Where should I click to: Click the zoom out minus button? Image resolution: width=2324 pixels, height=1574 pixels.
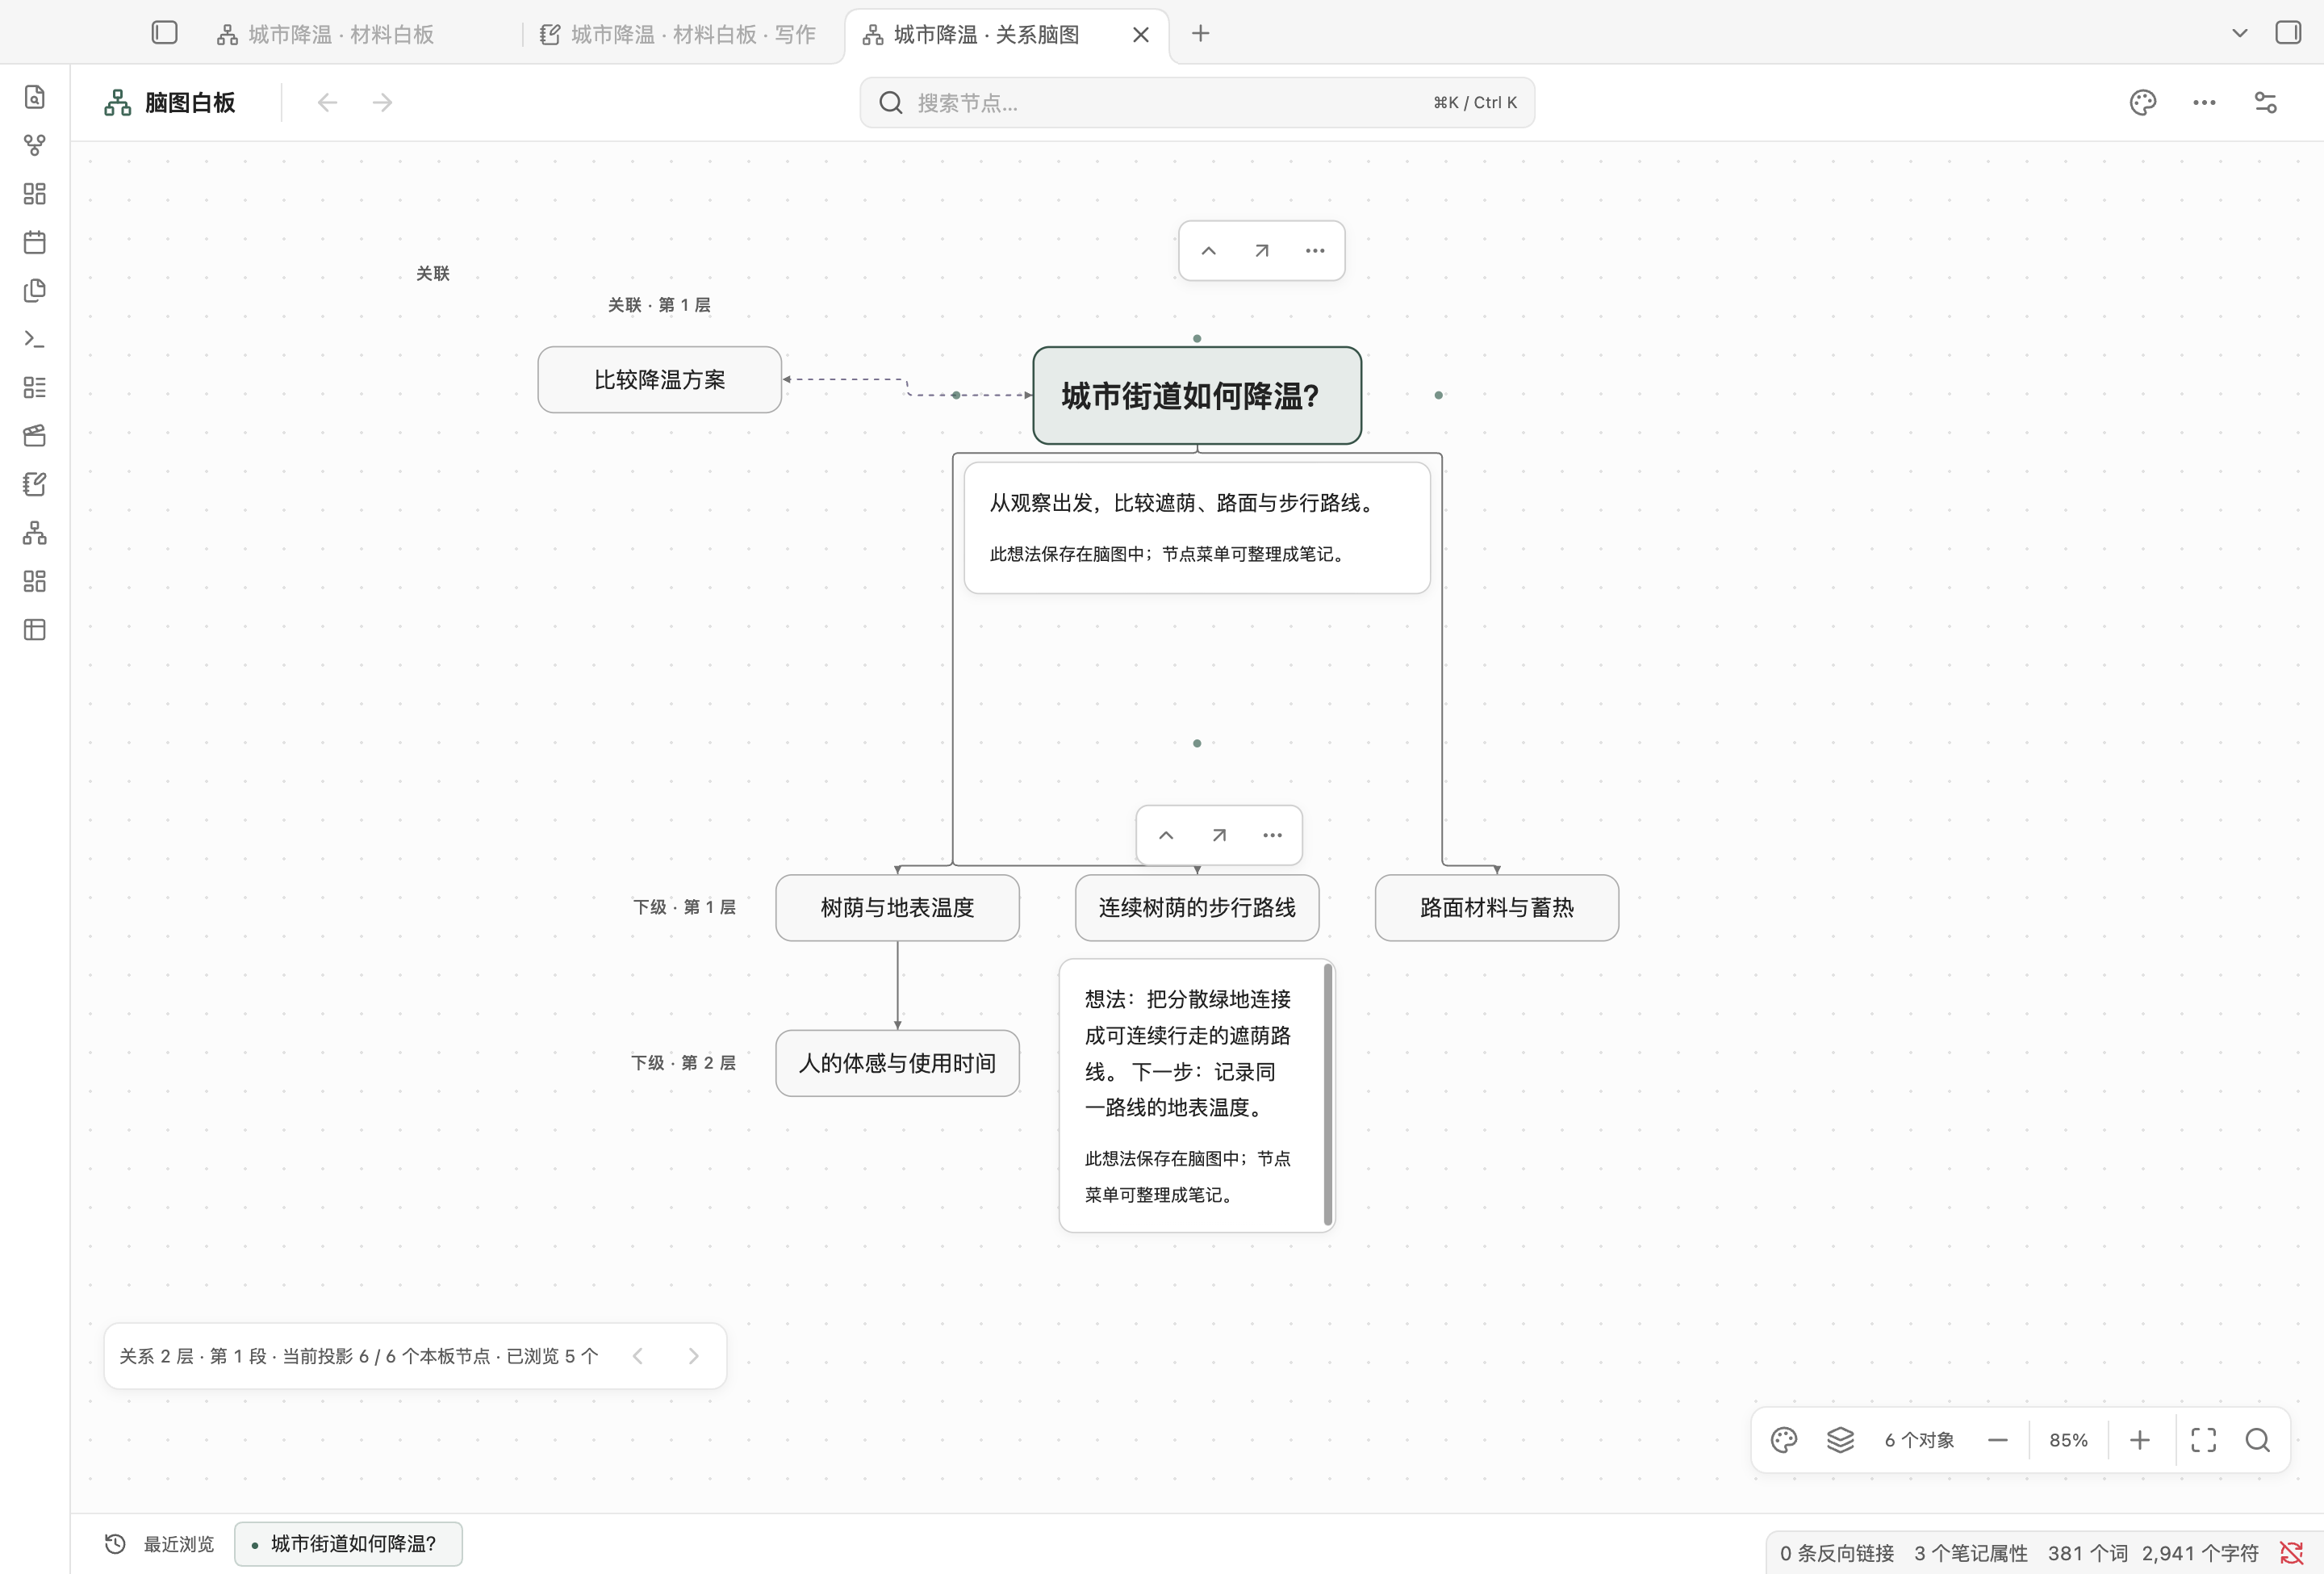point(1997,1440)
